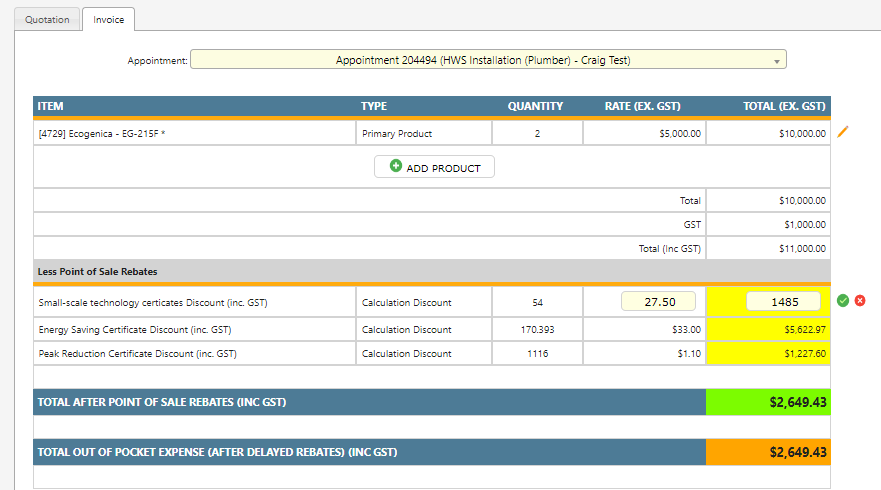Cancel rebate edit with red X icon
This screenshot has width=881, height=490.
[860, 301]
